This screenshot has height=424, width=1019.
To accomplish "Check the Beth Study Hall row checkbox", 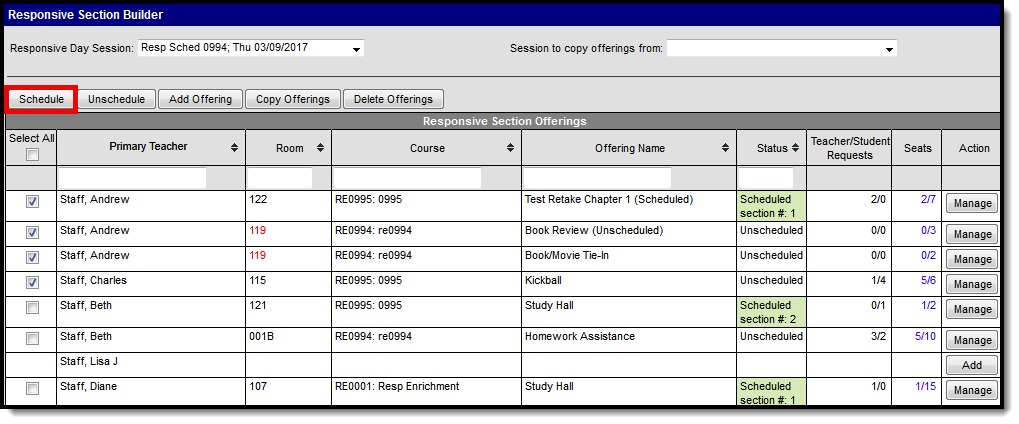I will (x=32, y=308).
